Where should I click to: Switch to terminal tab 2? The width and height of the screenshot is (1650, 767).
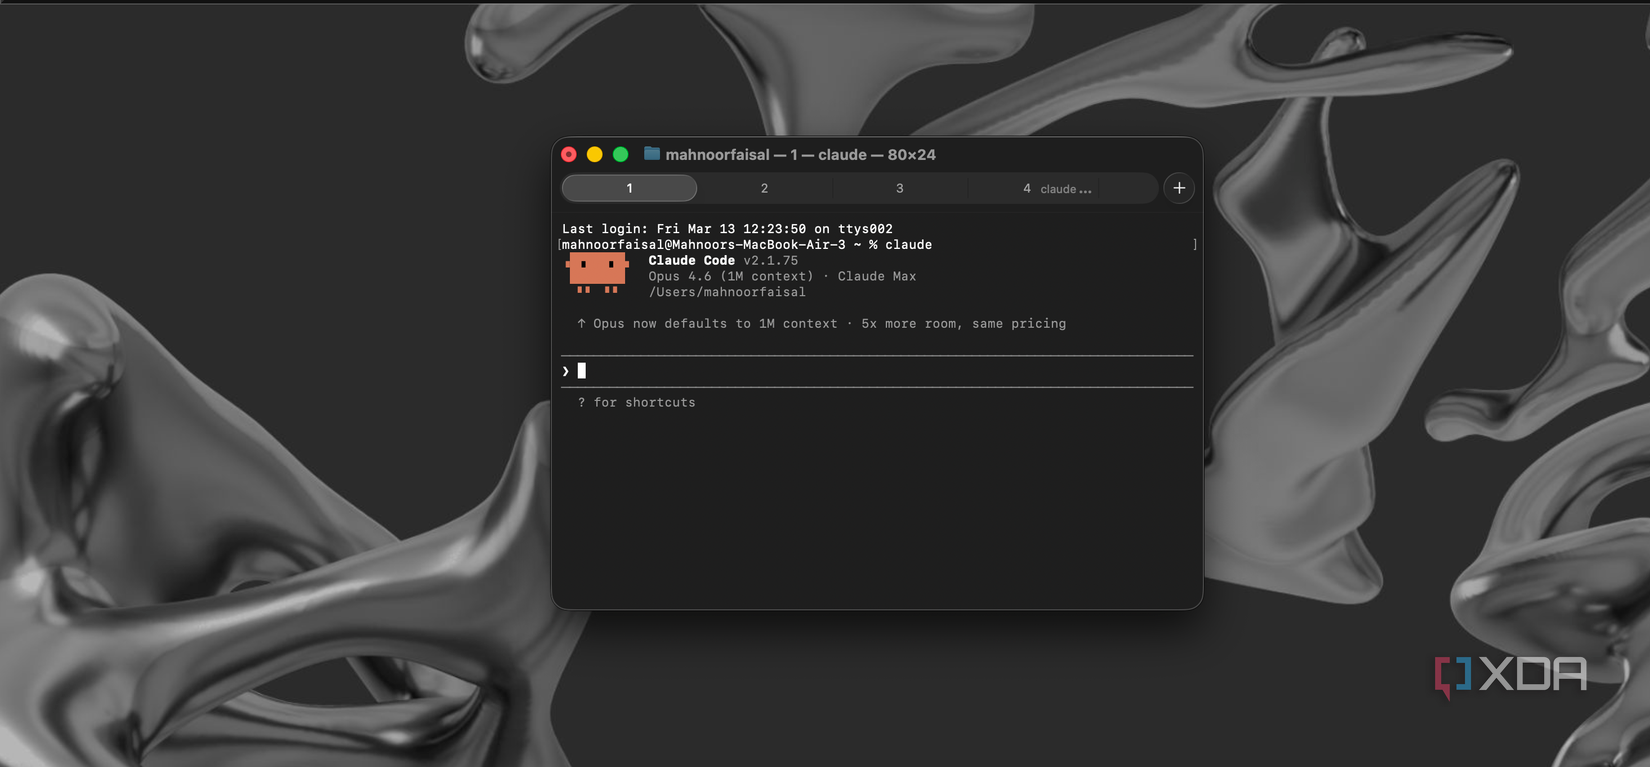(764, 188)
